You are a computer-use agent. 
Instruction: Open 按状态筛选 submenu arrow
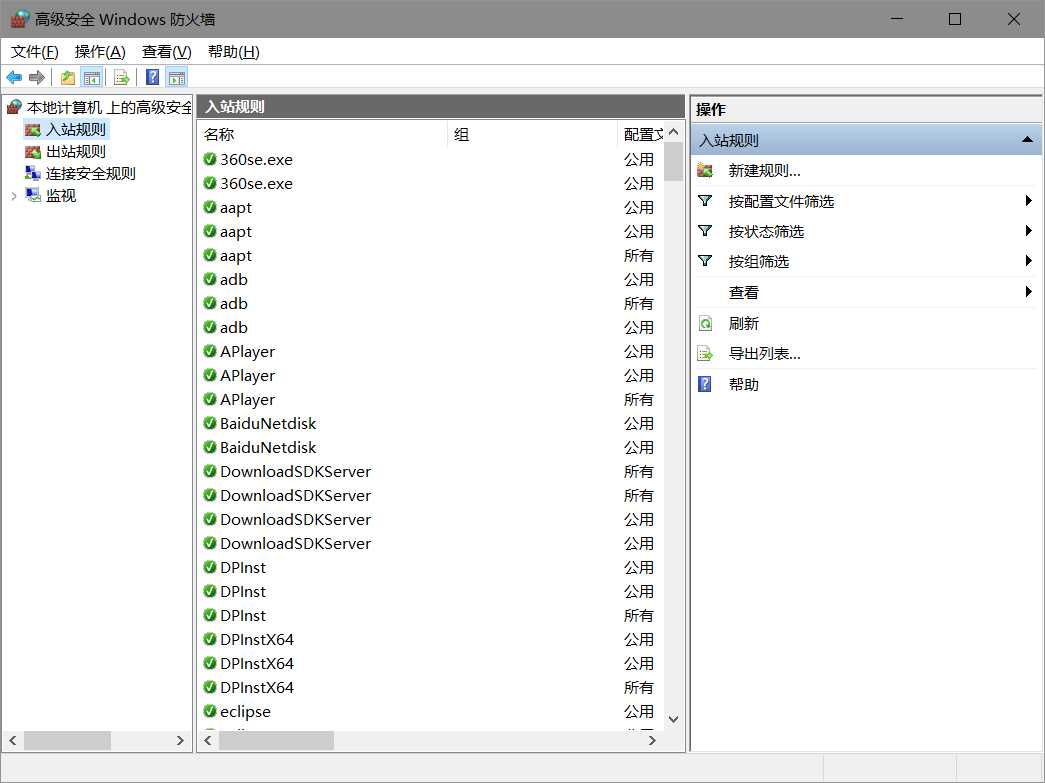point(1028,231)
